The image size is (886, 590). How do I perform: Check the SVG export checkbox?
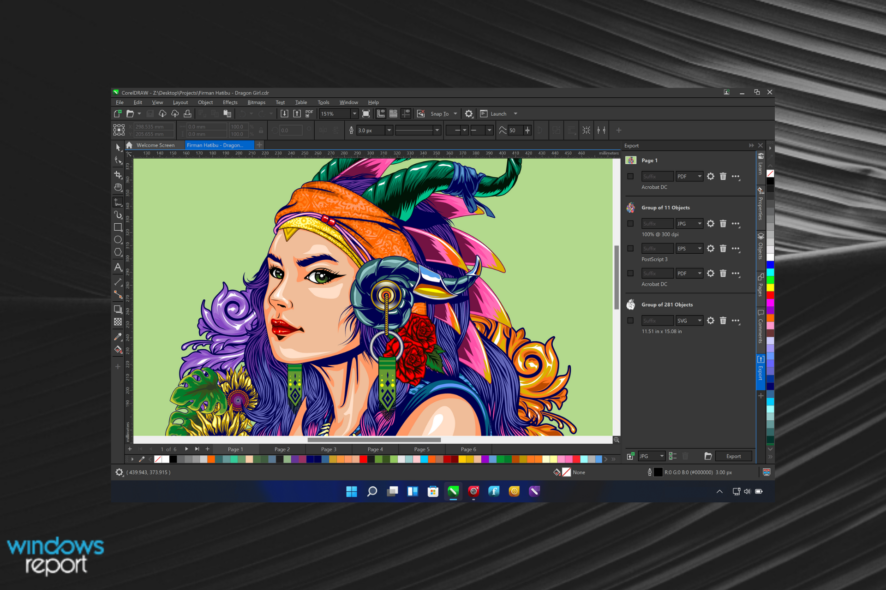[631, 321]
